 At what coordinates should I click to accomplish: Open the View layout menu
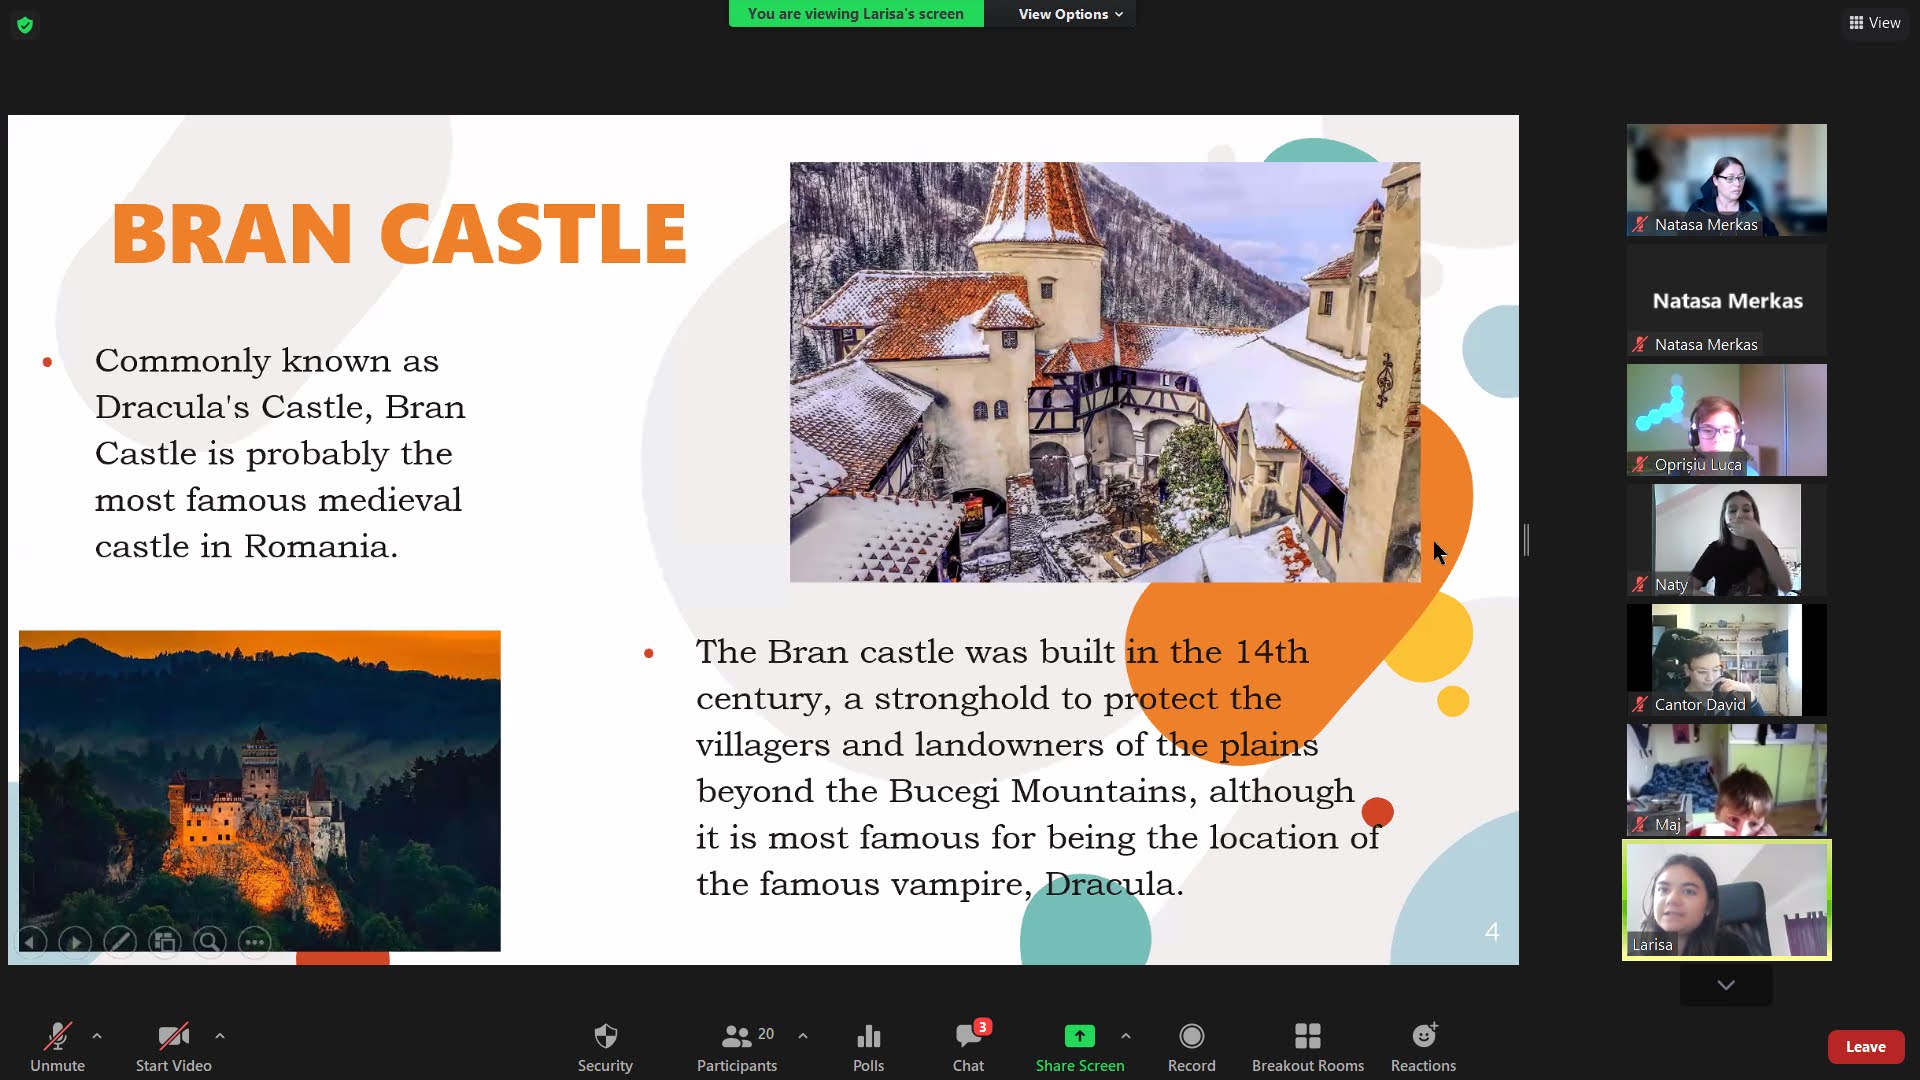click(1875, 22)
